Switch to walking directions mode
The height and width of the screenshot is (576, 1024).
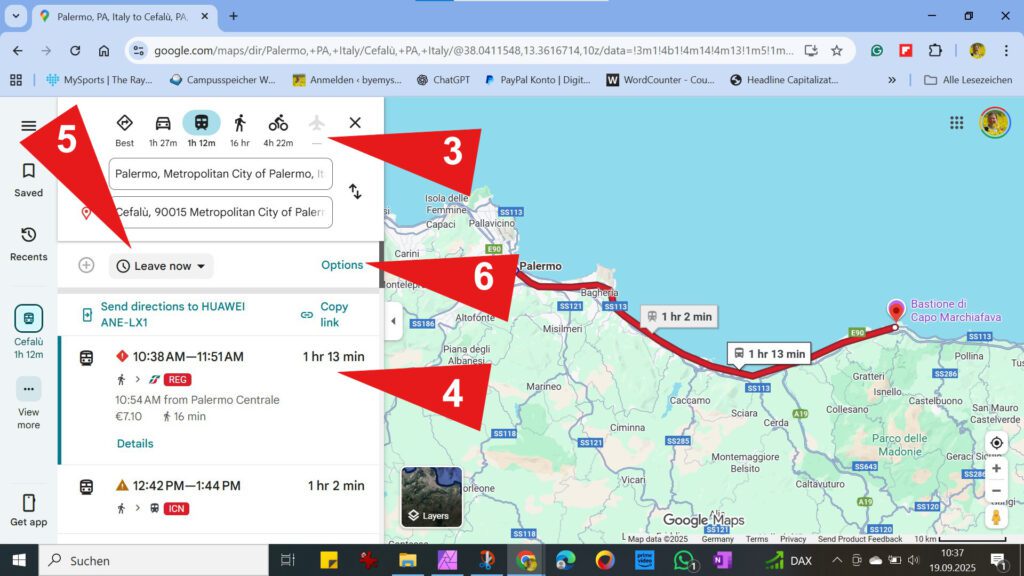click(x=239, y=122)
